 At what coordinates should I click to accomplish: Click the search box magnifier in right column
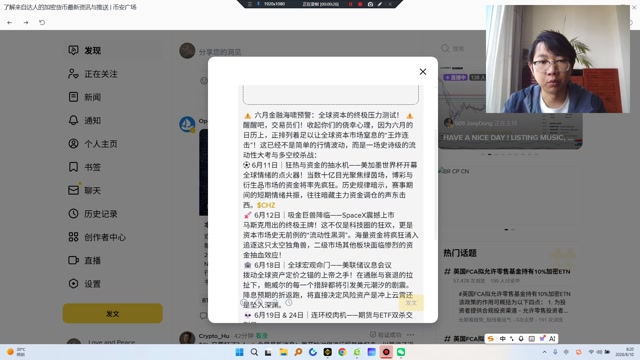(x=445, y=49)
